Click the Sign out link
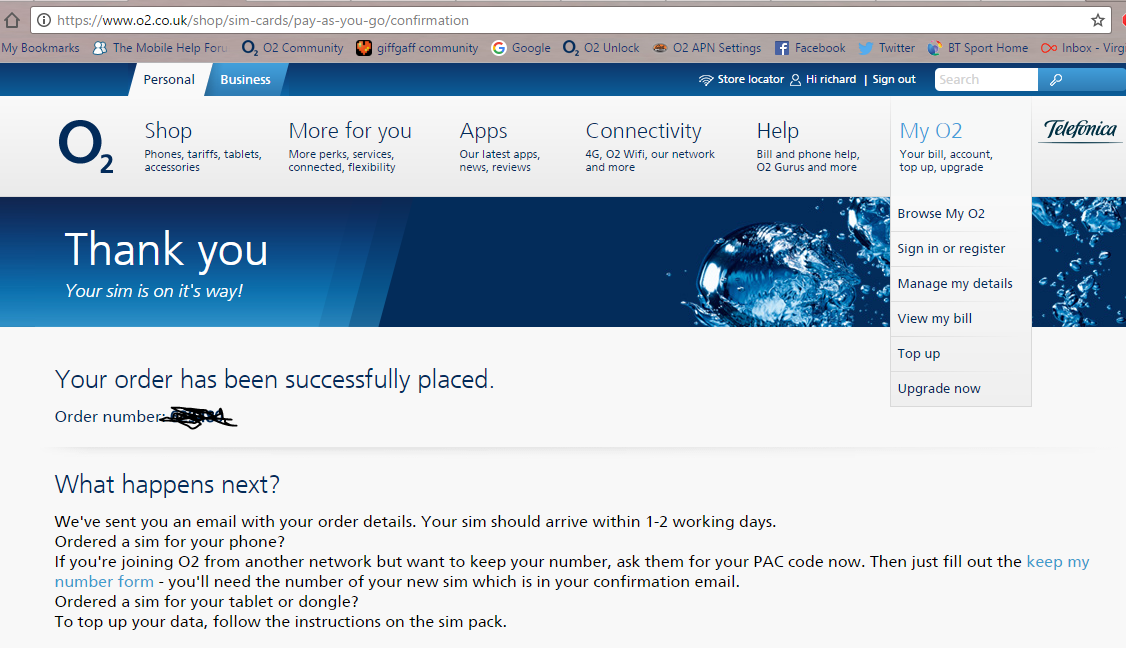This screenshot has height=648, width=1126. click(x=893, y=80)
